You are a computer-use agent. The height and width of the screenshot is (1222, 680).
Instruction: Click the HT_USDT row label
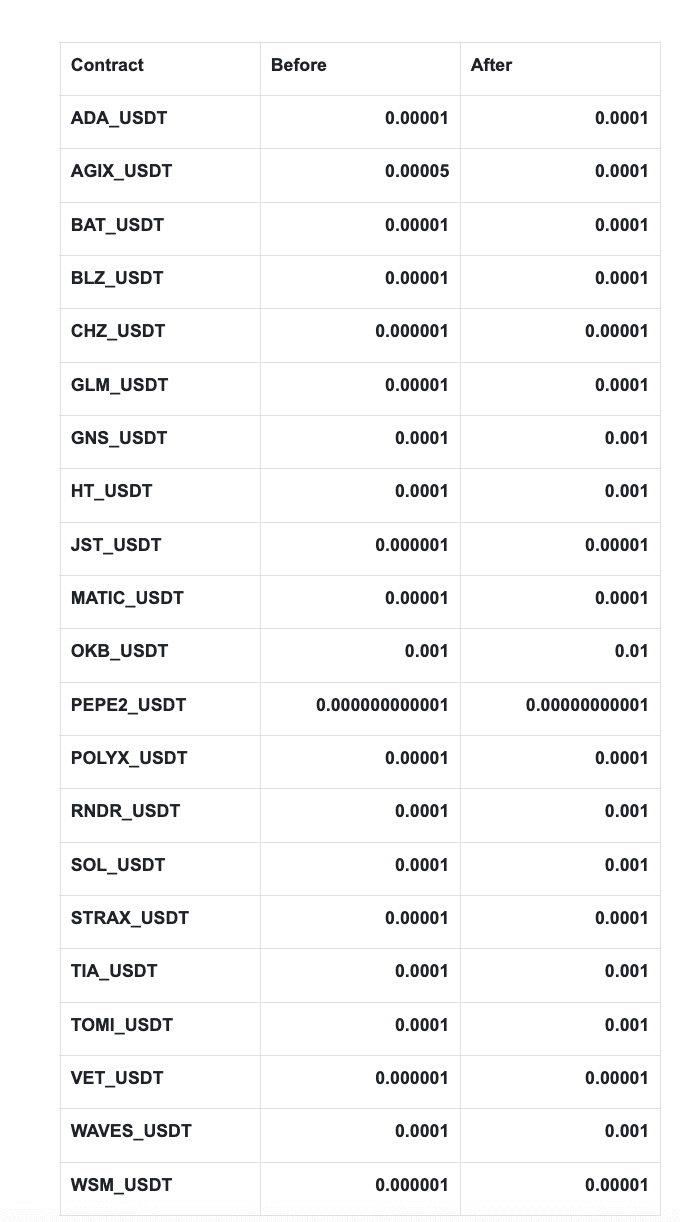[111, 491]
